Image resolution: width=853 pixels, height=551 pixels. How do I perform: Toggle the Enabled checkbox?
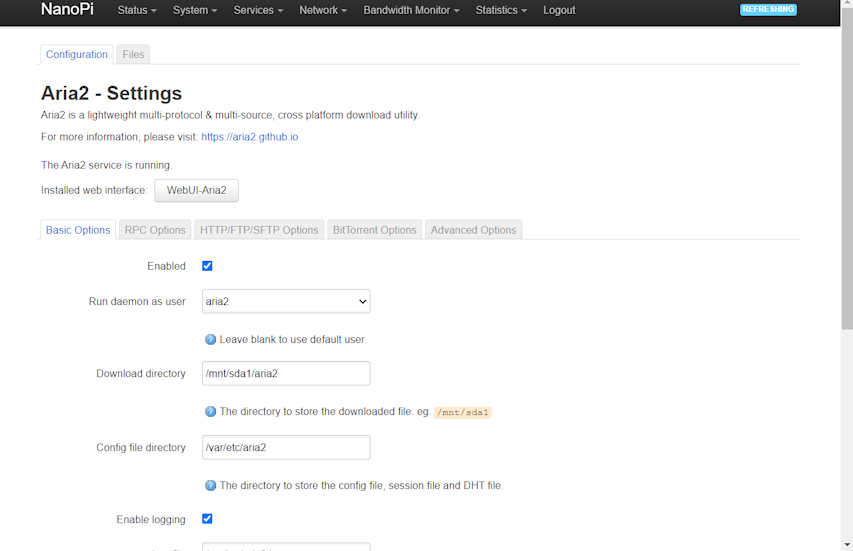click(207, 266)
